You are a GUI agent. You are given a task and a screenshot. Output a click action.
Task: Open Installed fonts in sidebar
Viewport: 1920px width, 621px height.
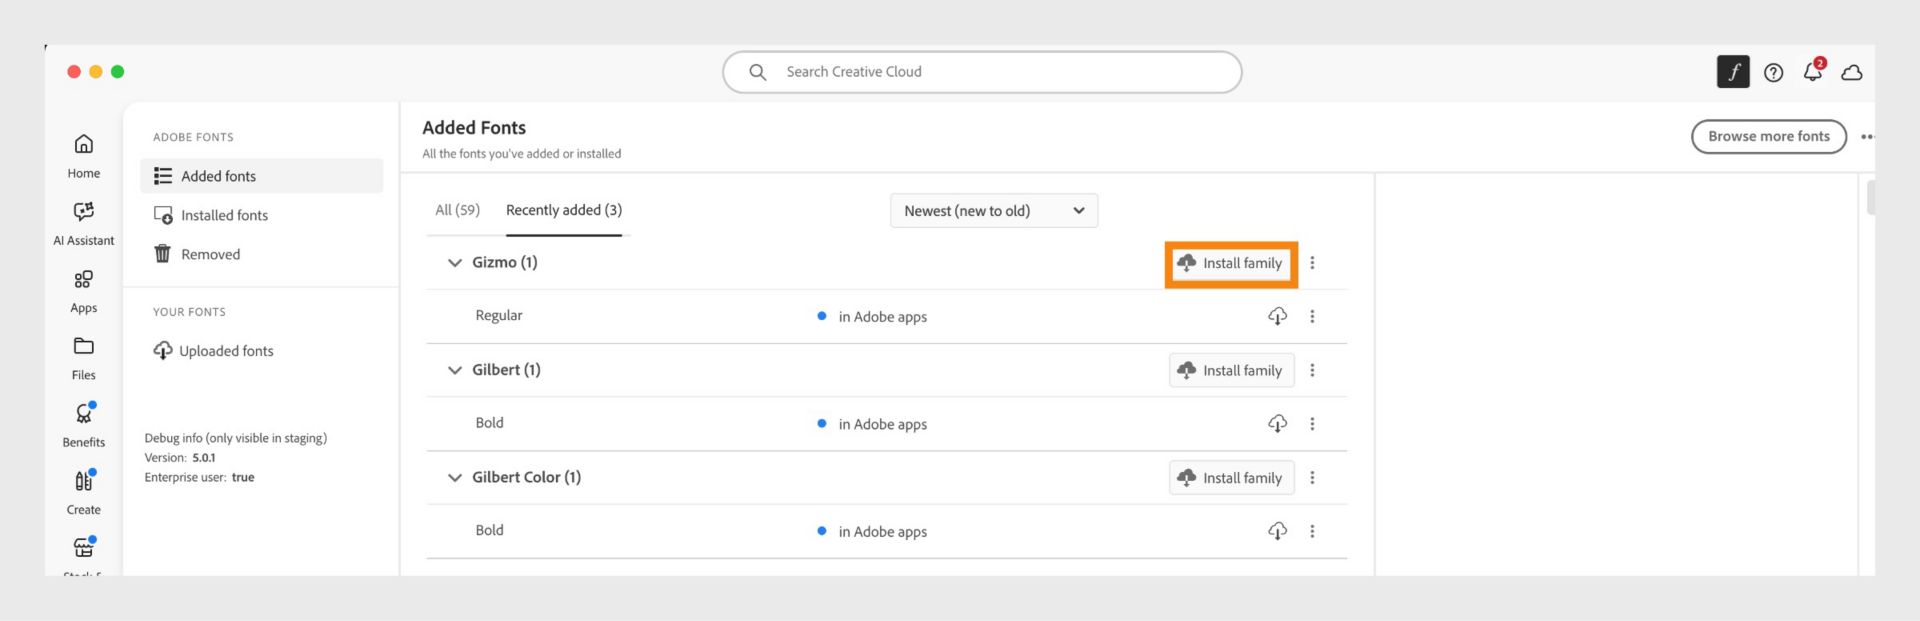[211, 215]
